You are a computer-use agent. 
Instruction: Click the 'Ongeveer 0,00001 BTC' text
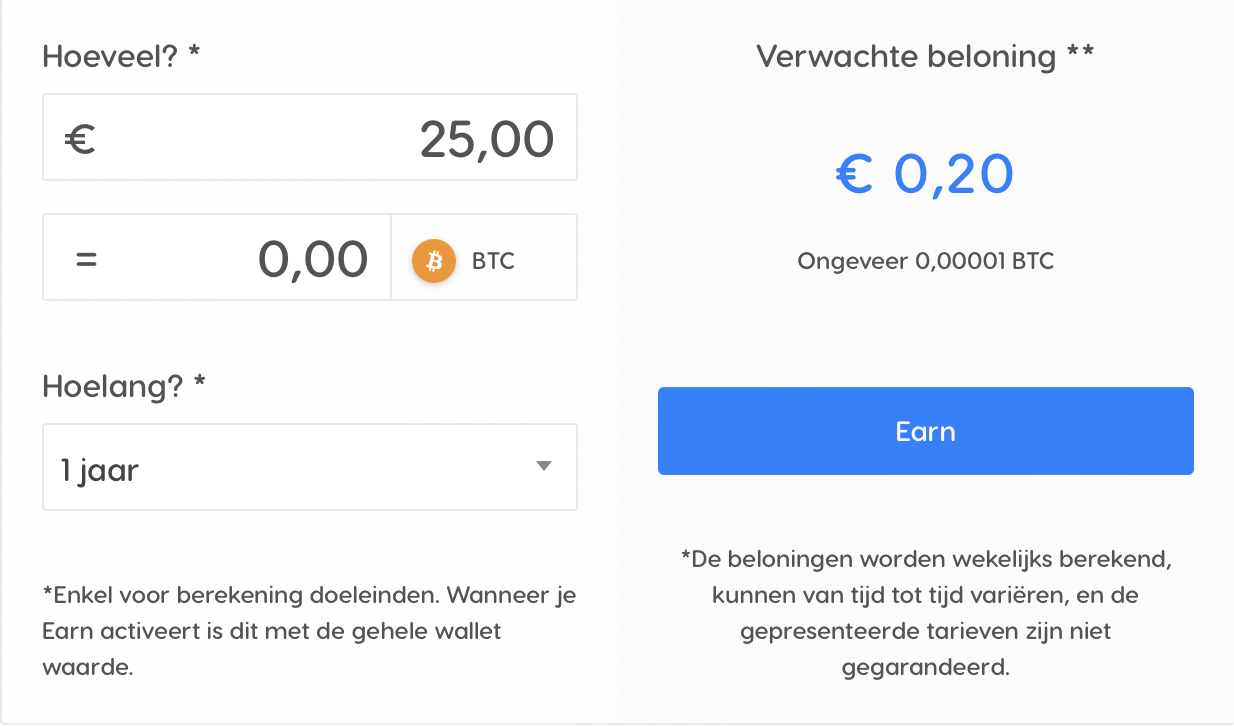click(x=926, y=262)
